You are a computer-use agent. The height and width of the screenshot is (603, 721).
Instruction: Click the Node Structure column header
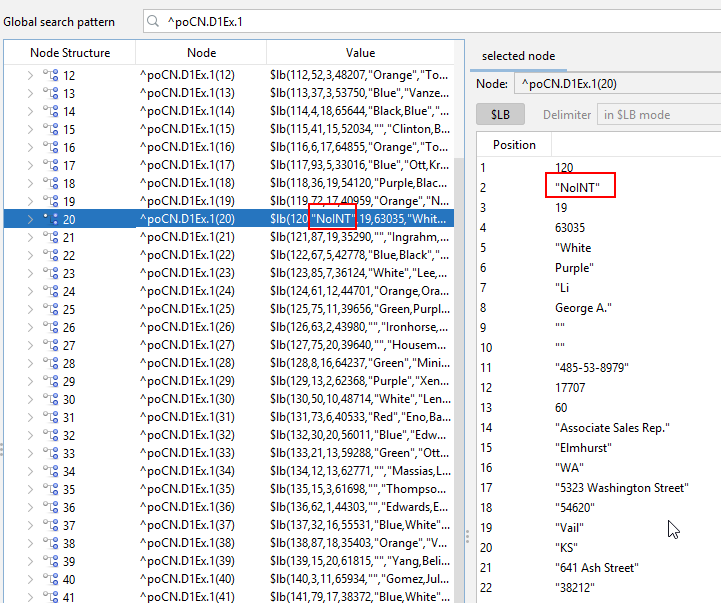(x=70, y=53)
